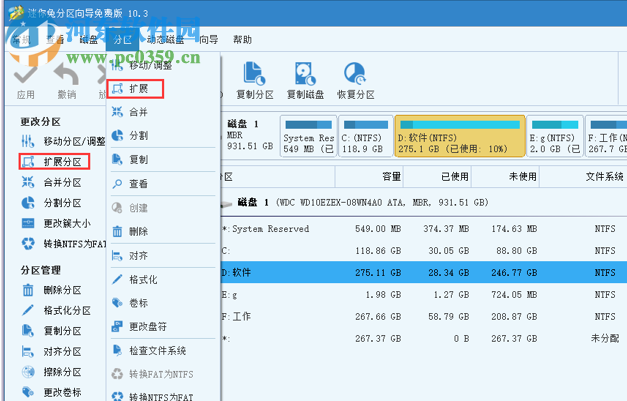Click 合并分区 in the left sidebar

click(x=51, y=183)
